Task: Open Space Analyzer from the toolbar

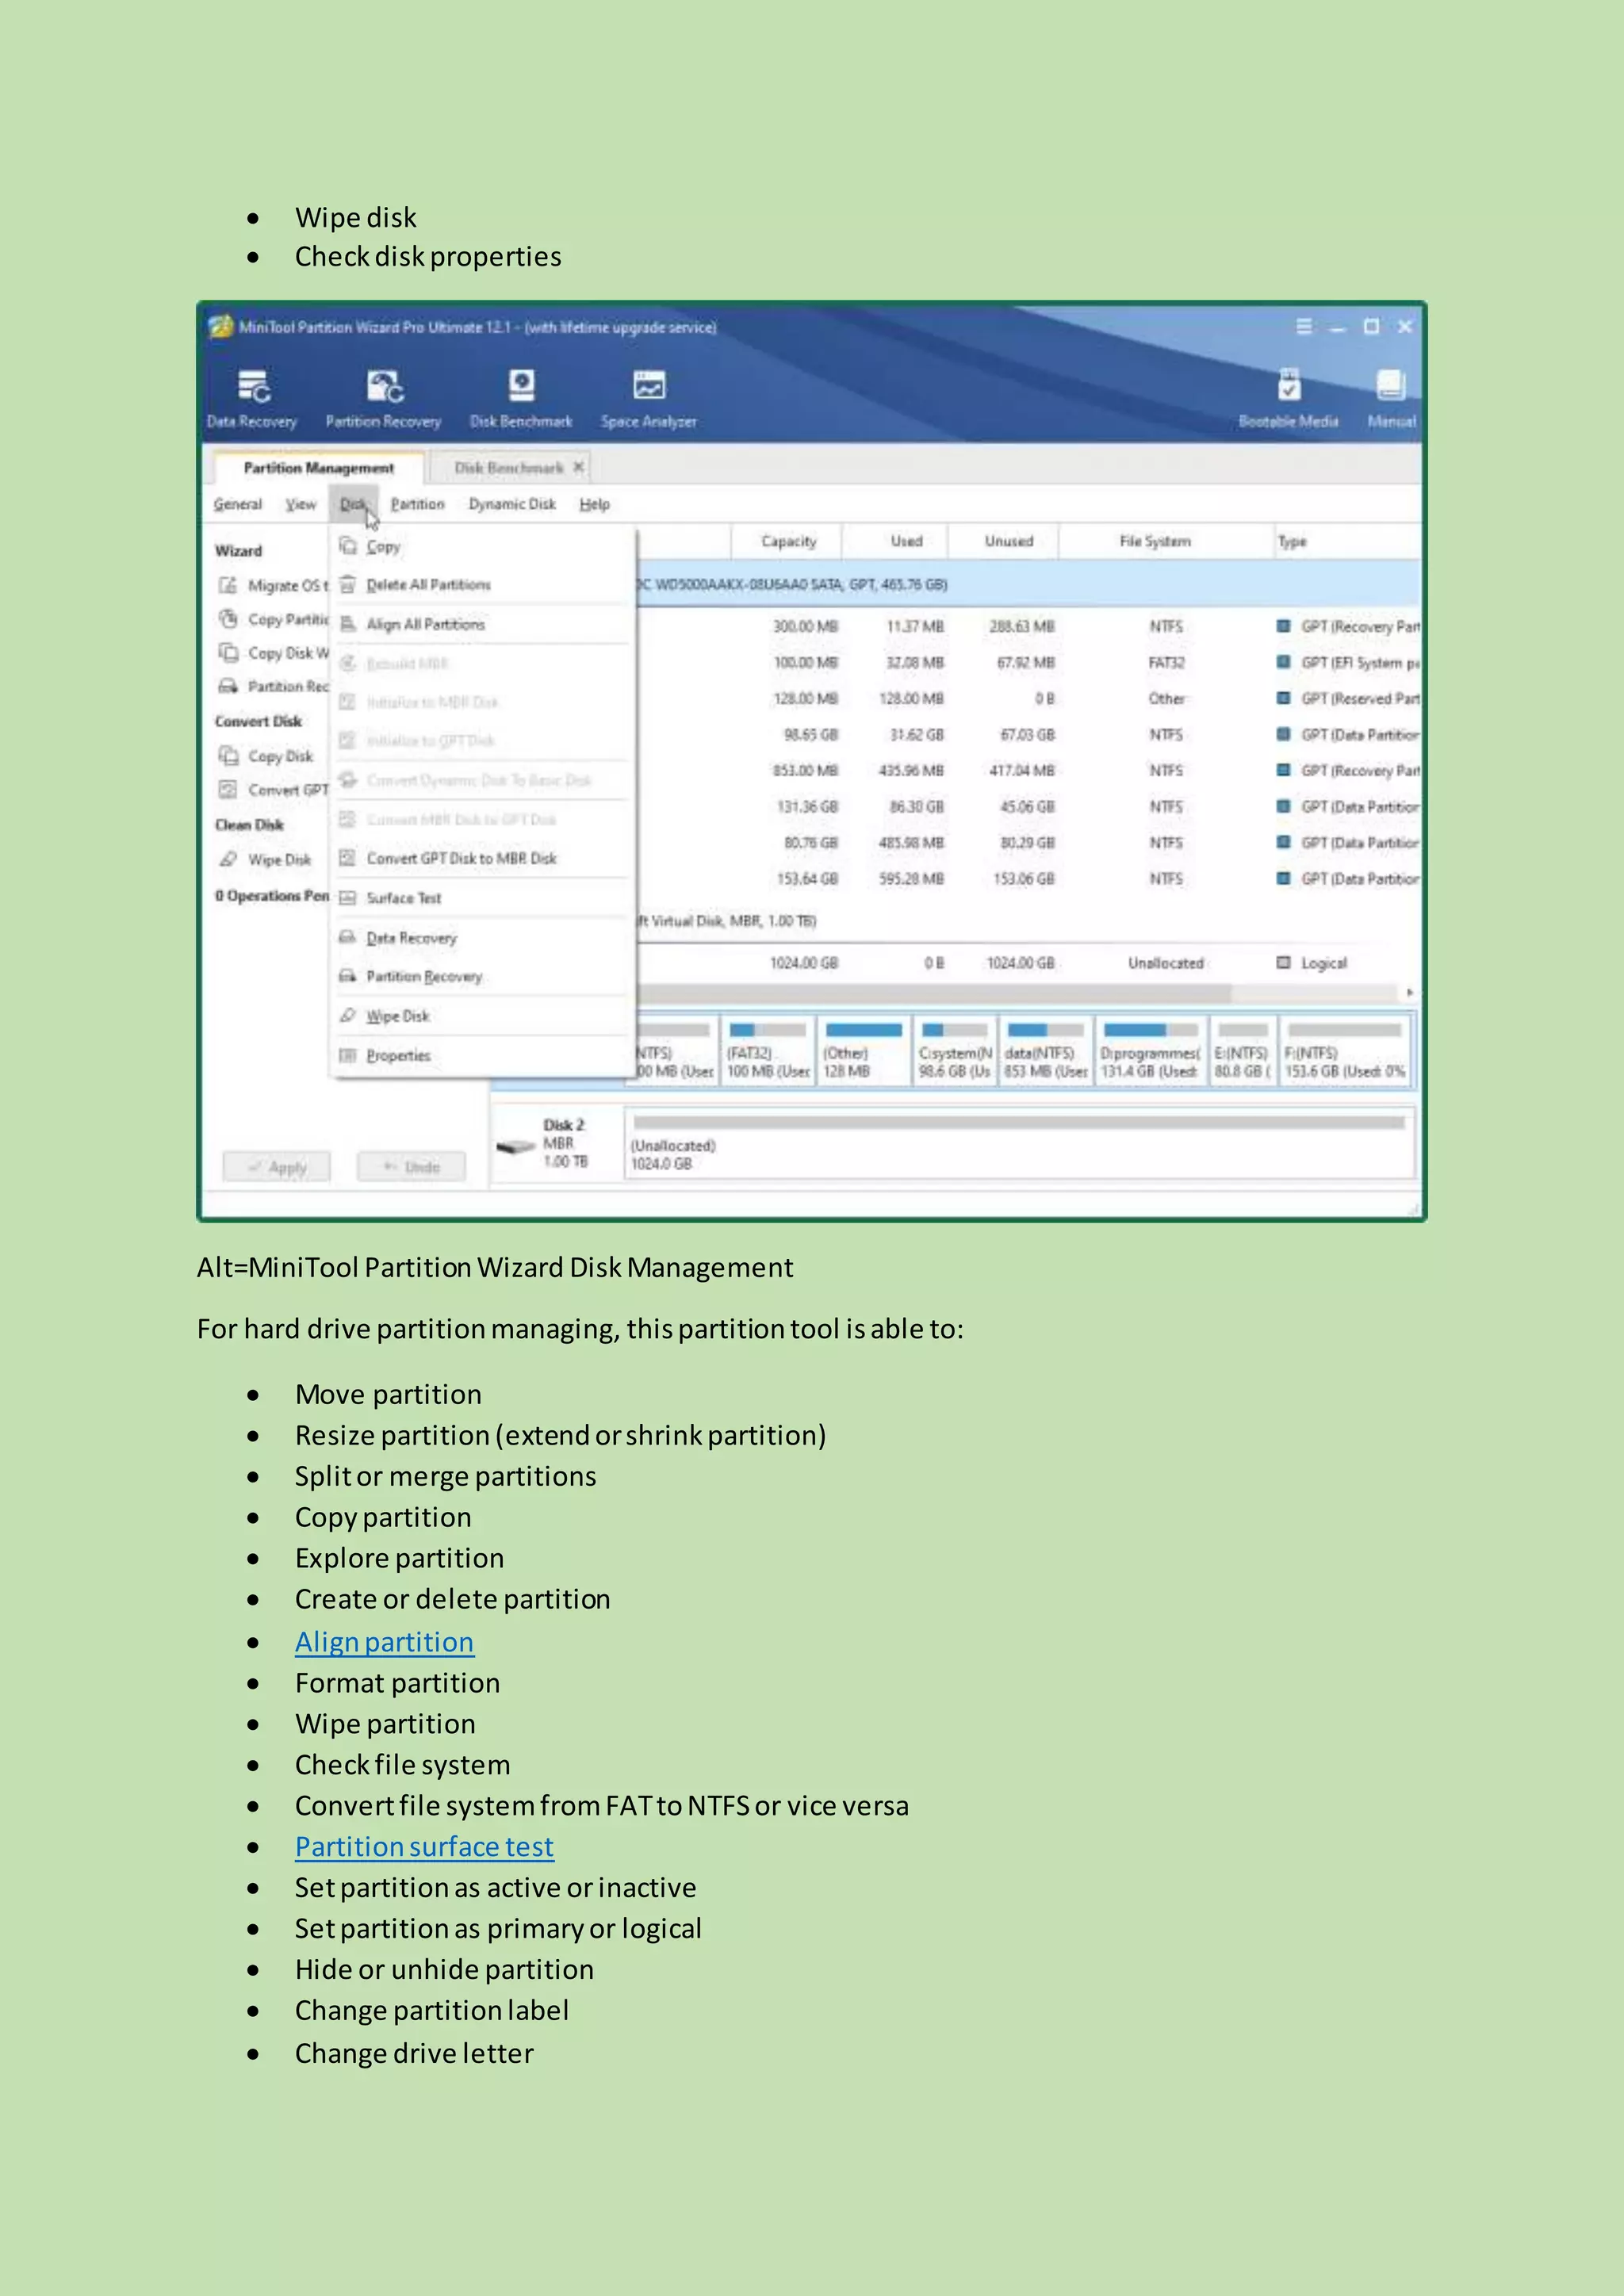Action: [648, 399]
